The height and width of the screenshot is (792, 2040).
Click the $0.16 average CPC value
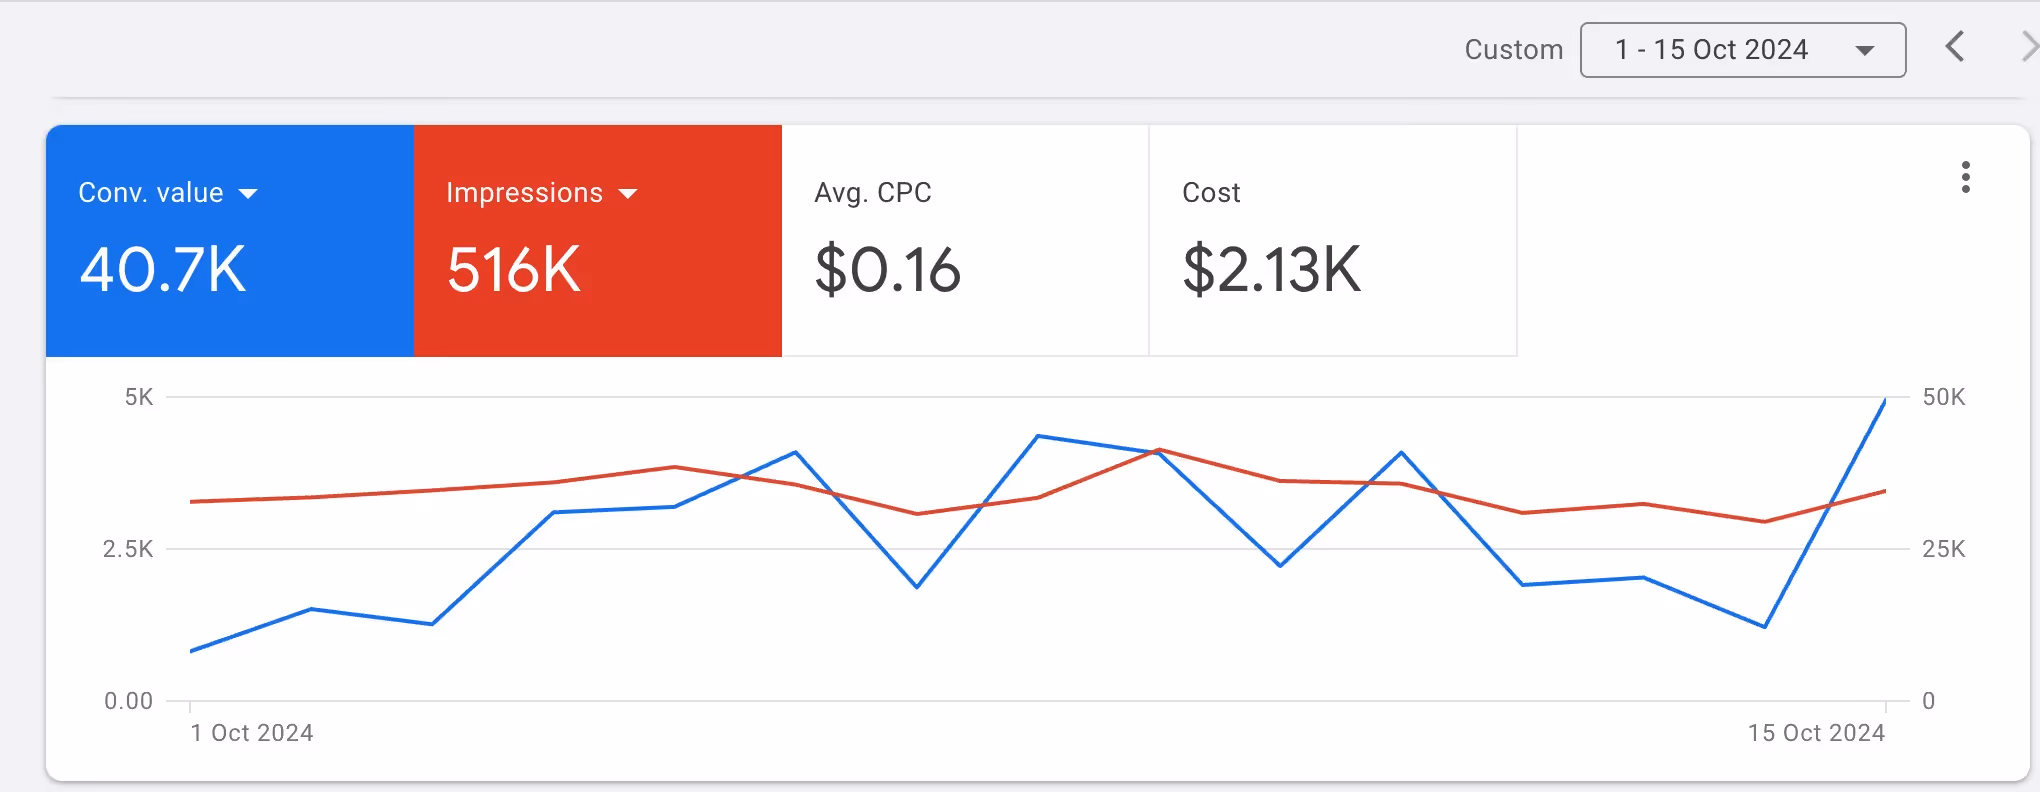click(x=888, y=270)
